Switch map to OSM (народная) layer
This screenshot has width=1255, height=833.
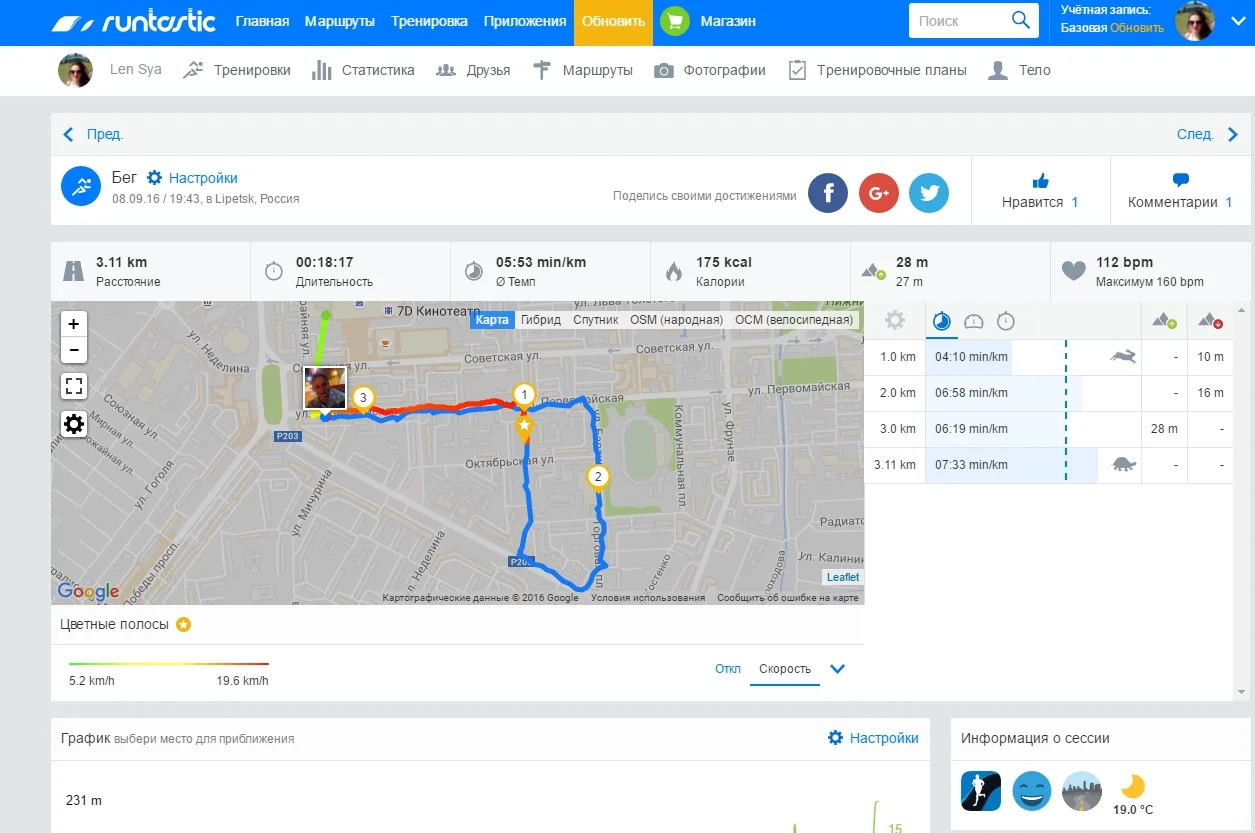tap(676, 320)
